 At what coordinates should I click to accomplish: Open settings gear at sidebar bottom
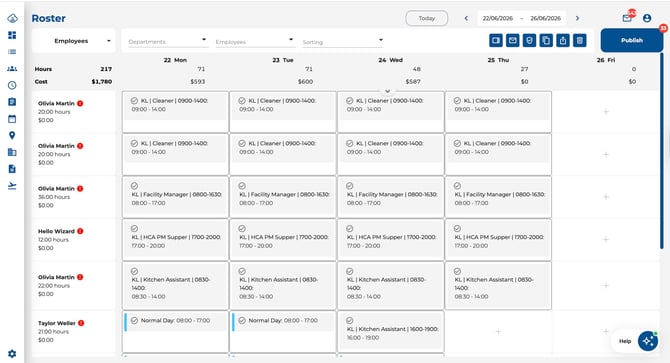tap(12, 354)
